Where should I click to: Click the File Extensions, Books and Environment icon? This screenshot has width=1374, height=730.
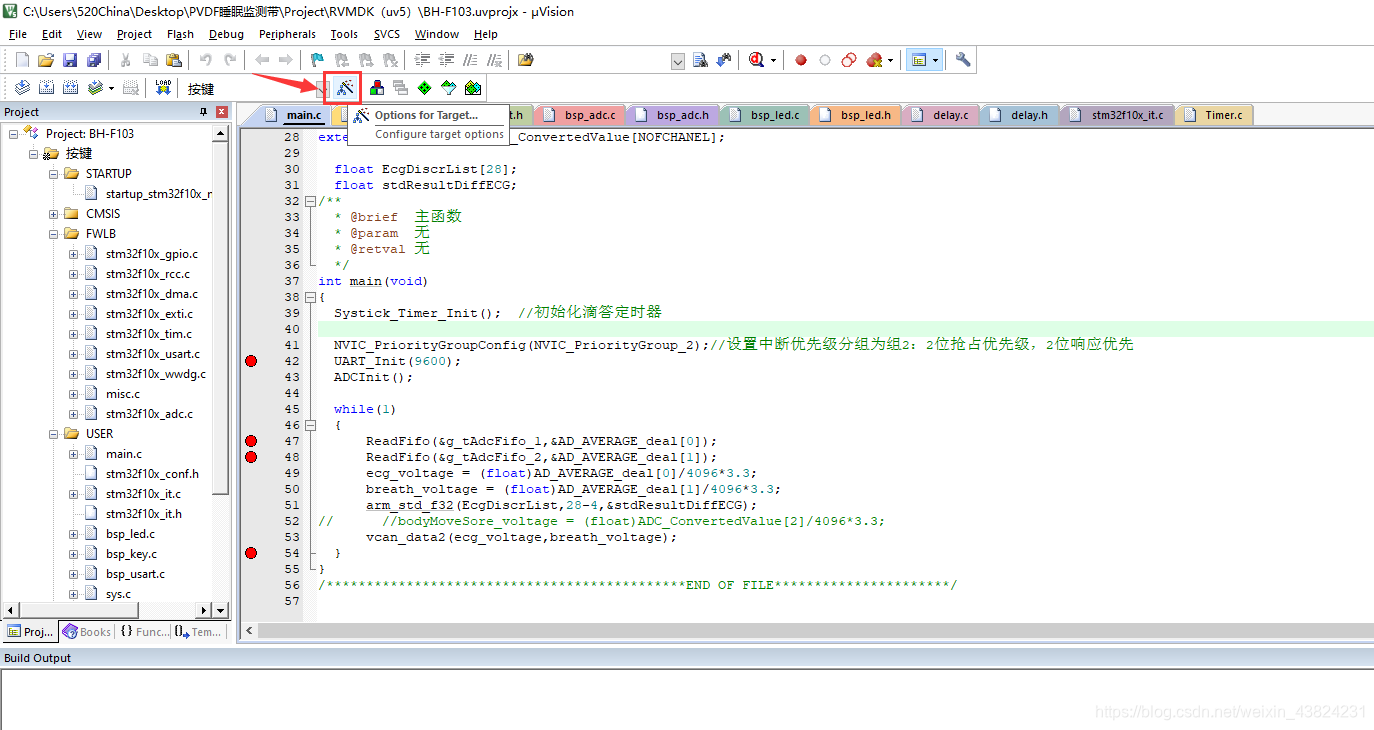coord(377,88)
